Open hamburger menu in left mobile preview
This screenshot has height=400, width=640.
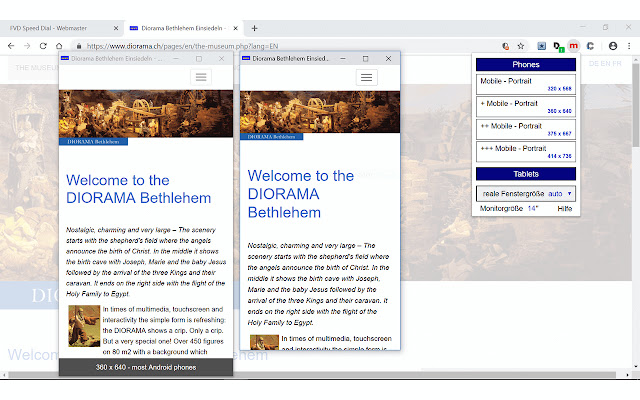click(201, 77)
